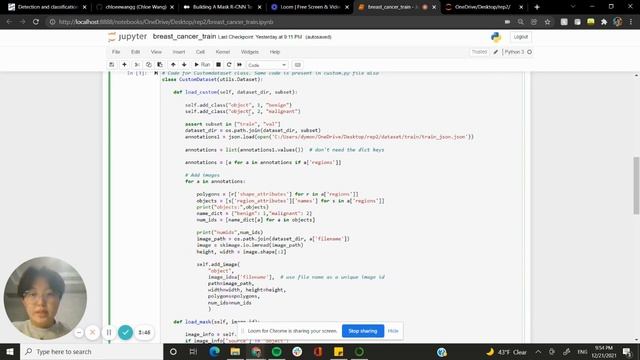640x360 pixels.
Task: Open the Kernel menu
Action: 222,52
